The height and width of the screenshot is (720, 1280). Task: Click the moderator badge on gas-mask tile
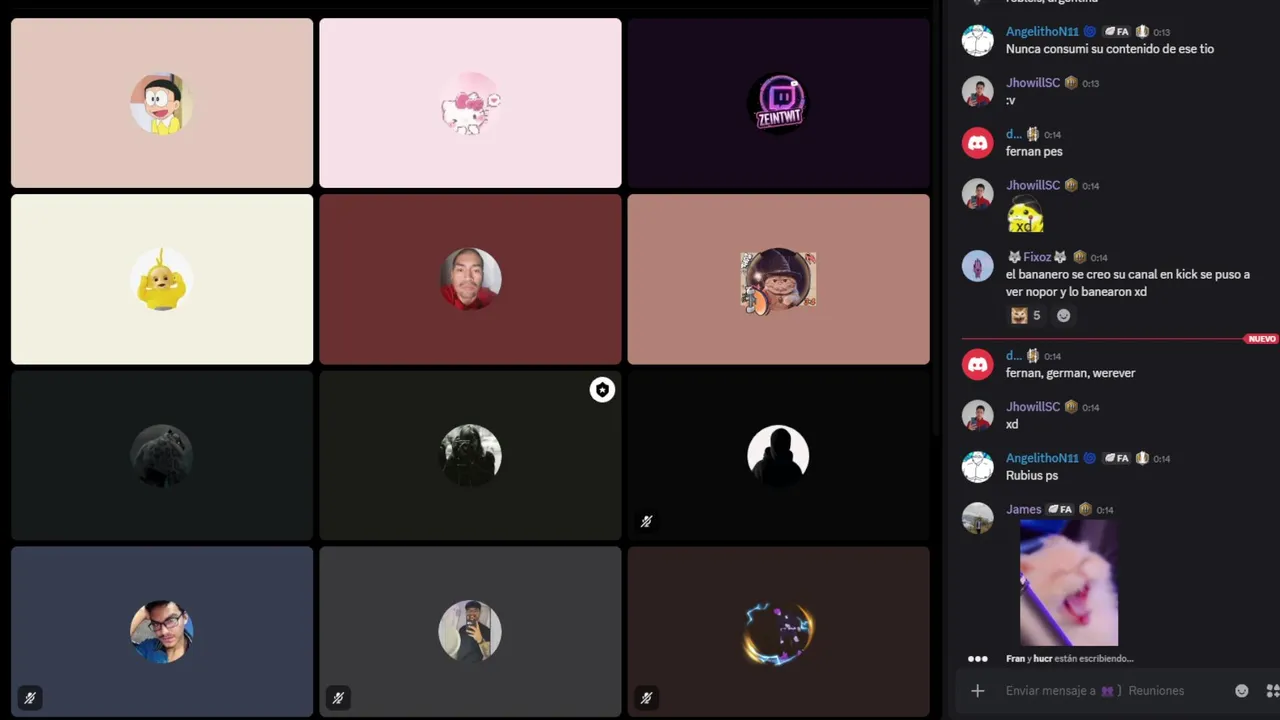(x=602, y=390)
